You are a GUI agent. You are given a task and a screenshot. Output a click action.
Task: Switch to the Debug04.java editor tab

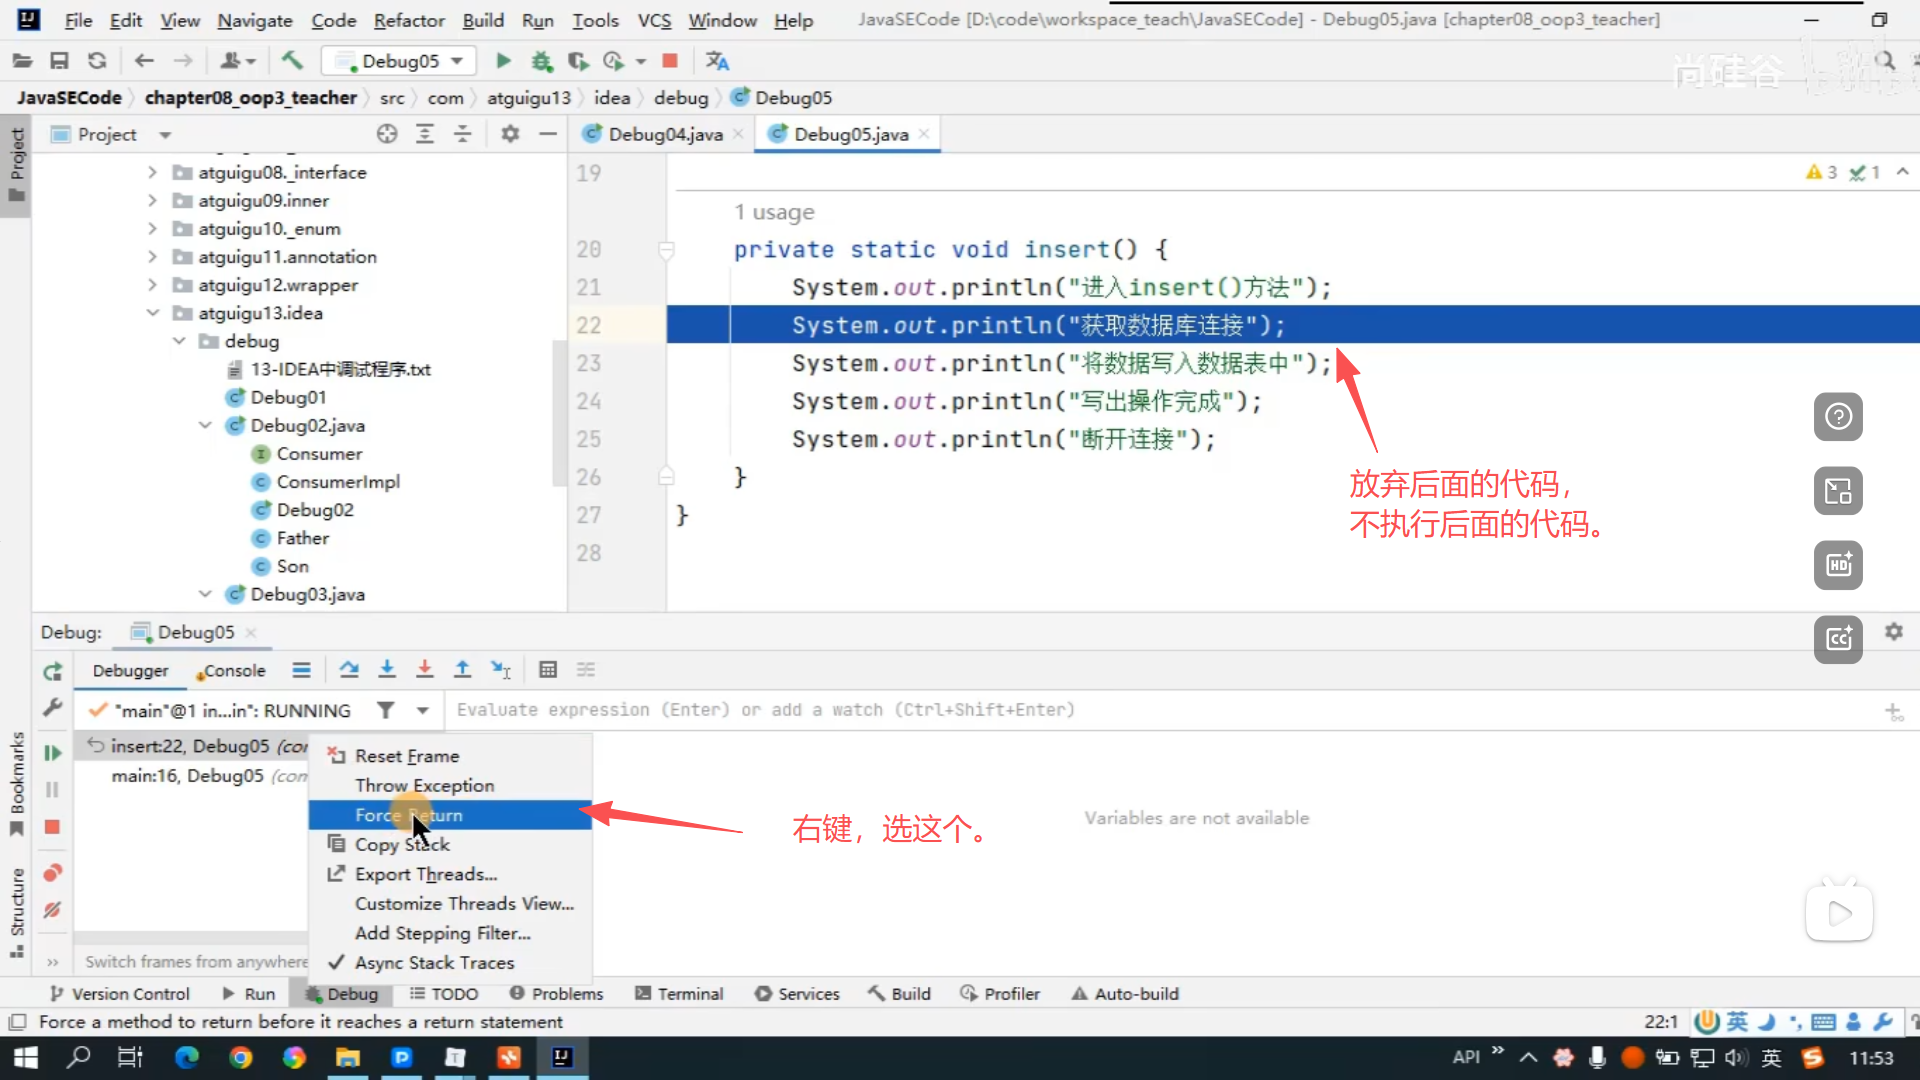tap(664, 134)
